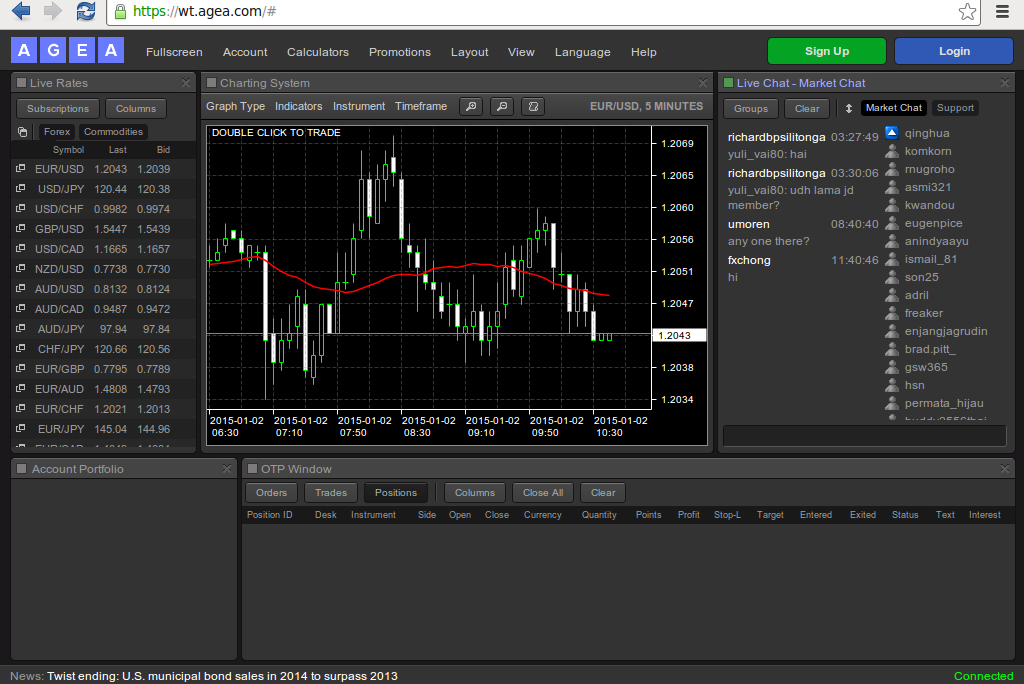This screenshot has height=684, width=1024.
Task: Switch Live Chat to the Support channel
Action: [955, 108]
